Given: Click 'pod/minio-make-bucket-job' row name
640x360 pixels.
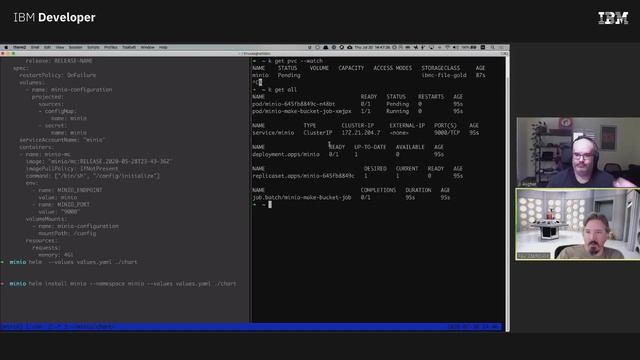Looking at the screenshot, I should coord(302,111).
